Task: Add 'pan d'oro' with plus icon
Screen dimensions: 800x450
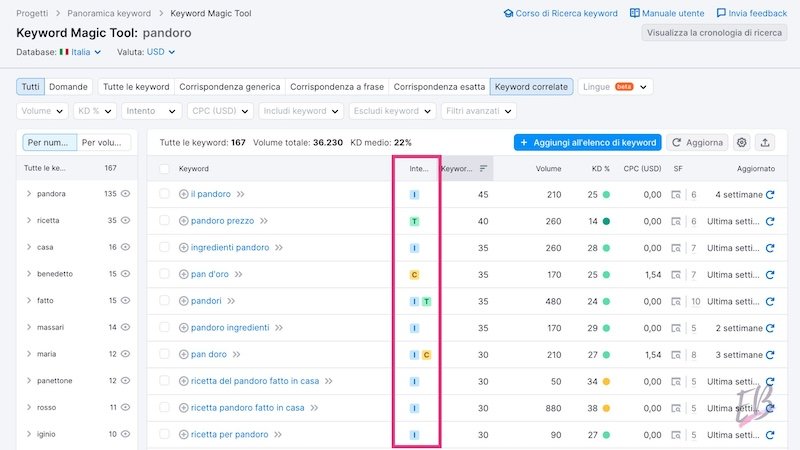Action: pyautogui.click(x=184, y=274)
